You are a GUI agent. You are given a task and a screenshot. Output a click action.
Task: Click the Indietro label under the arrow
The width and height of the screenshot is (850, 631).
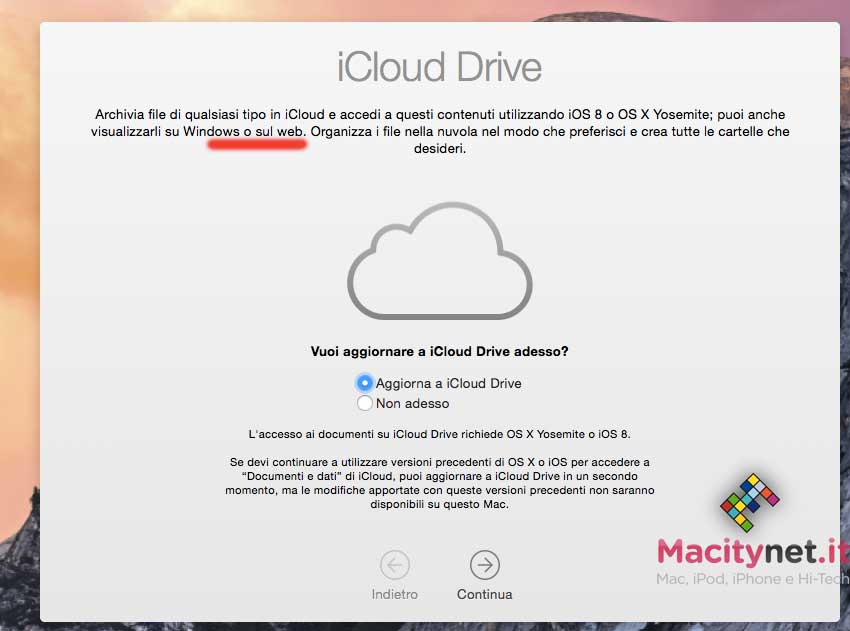pyautogui.click(x=395, y=594)
